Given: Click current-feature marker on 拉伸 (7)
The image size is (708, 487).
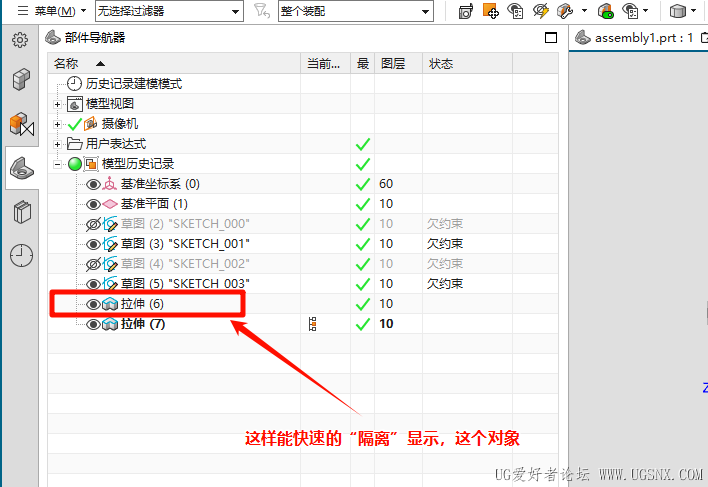Looking at the screenshot, I should (x=312, y=324).
